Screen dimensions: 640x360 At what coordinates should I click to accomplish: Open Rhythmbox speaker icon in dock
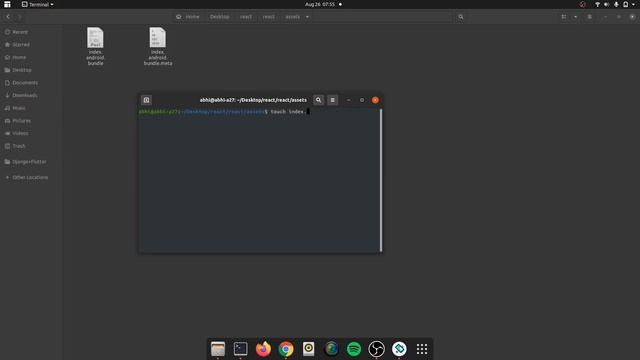(x=309, y=349)
